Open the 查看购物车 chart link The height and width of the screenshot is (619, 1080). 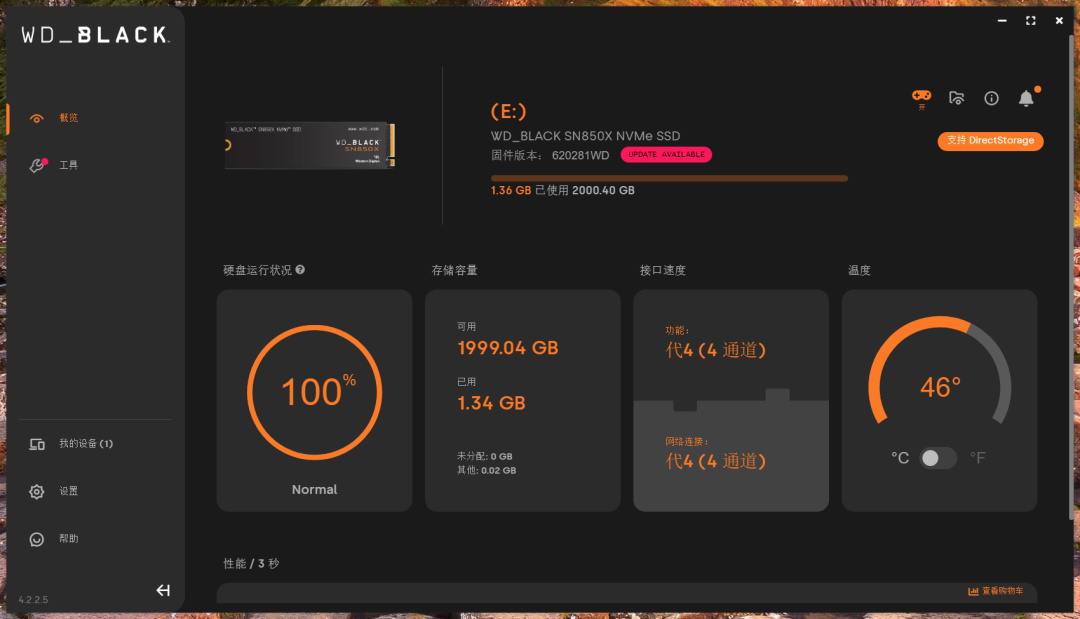pos(995,591)
